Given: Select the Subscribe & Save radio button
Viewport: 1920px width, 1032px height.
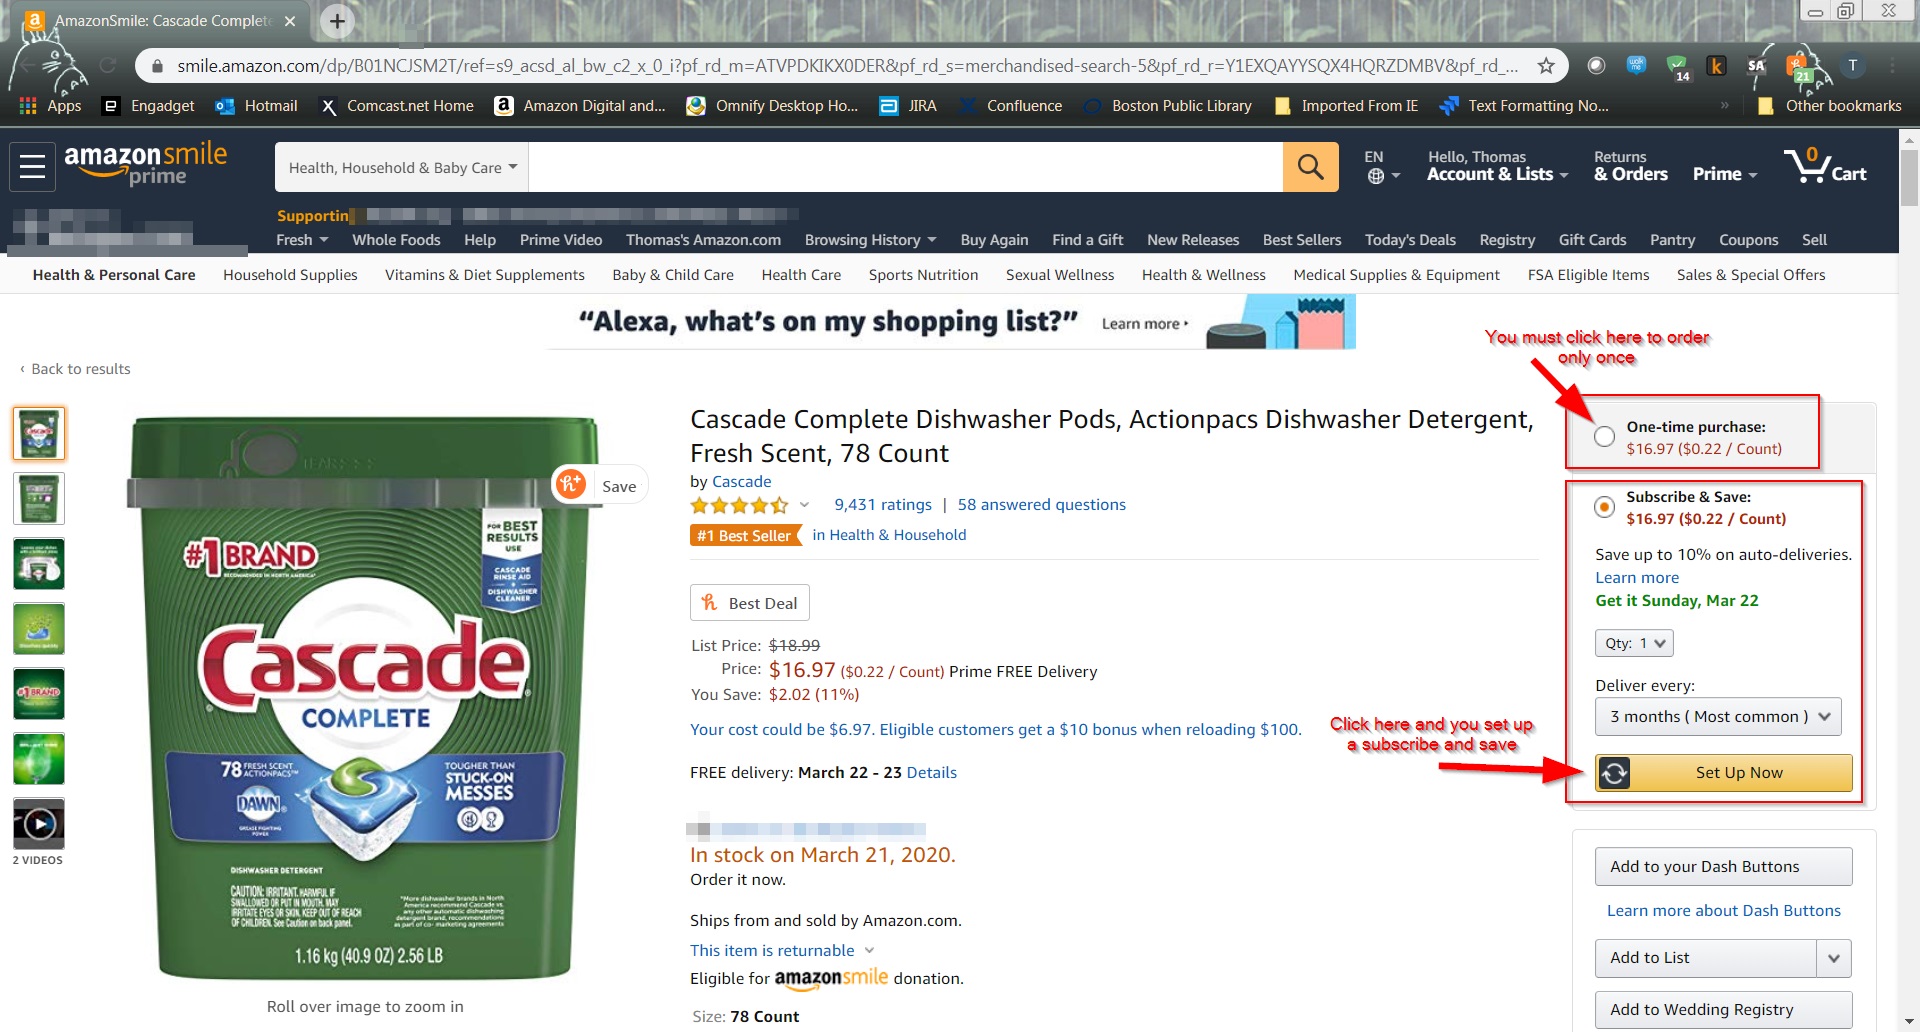Looking at the screenshot, I should tap(1604, 507).
